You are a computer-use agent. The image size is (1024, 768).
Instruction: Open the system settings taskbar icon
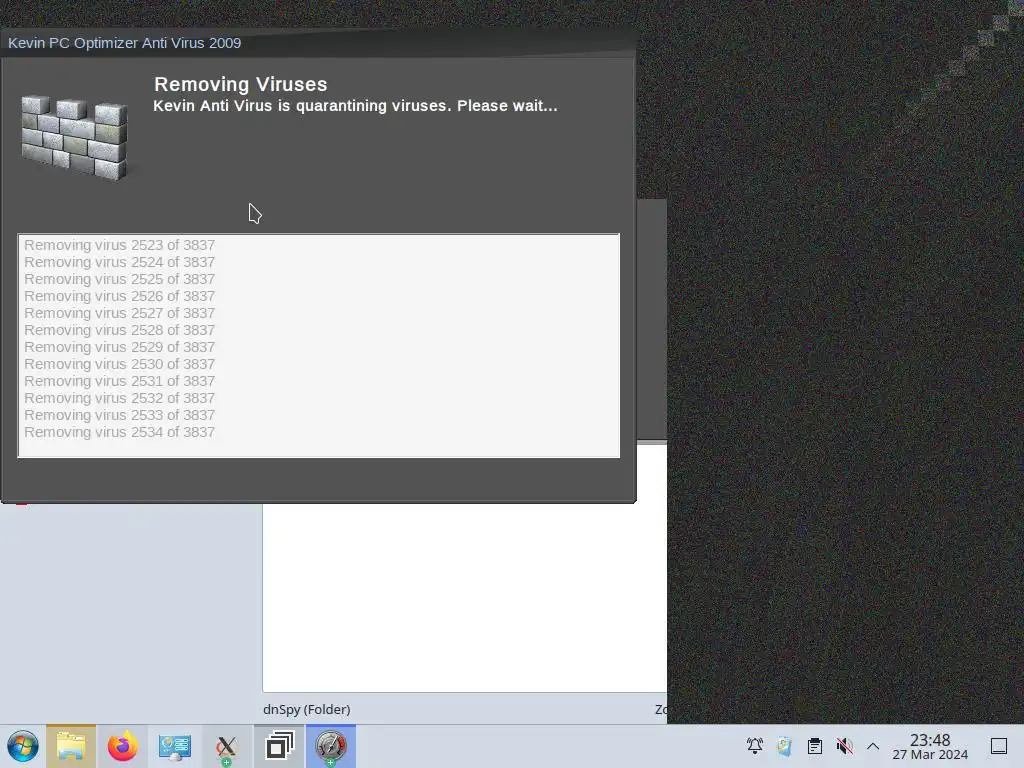point(174,746)
